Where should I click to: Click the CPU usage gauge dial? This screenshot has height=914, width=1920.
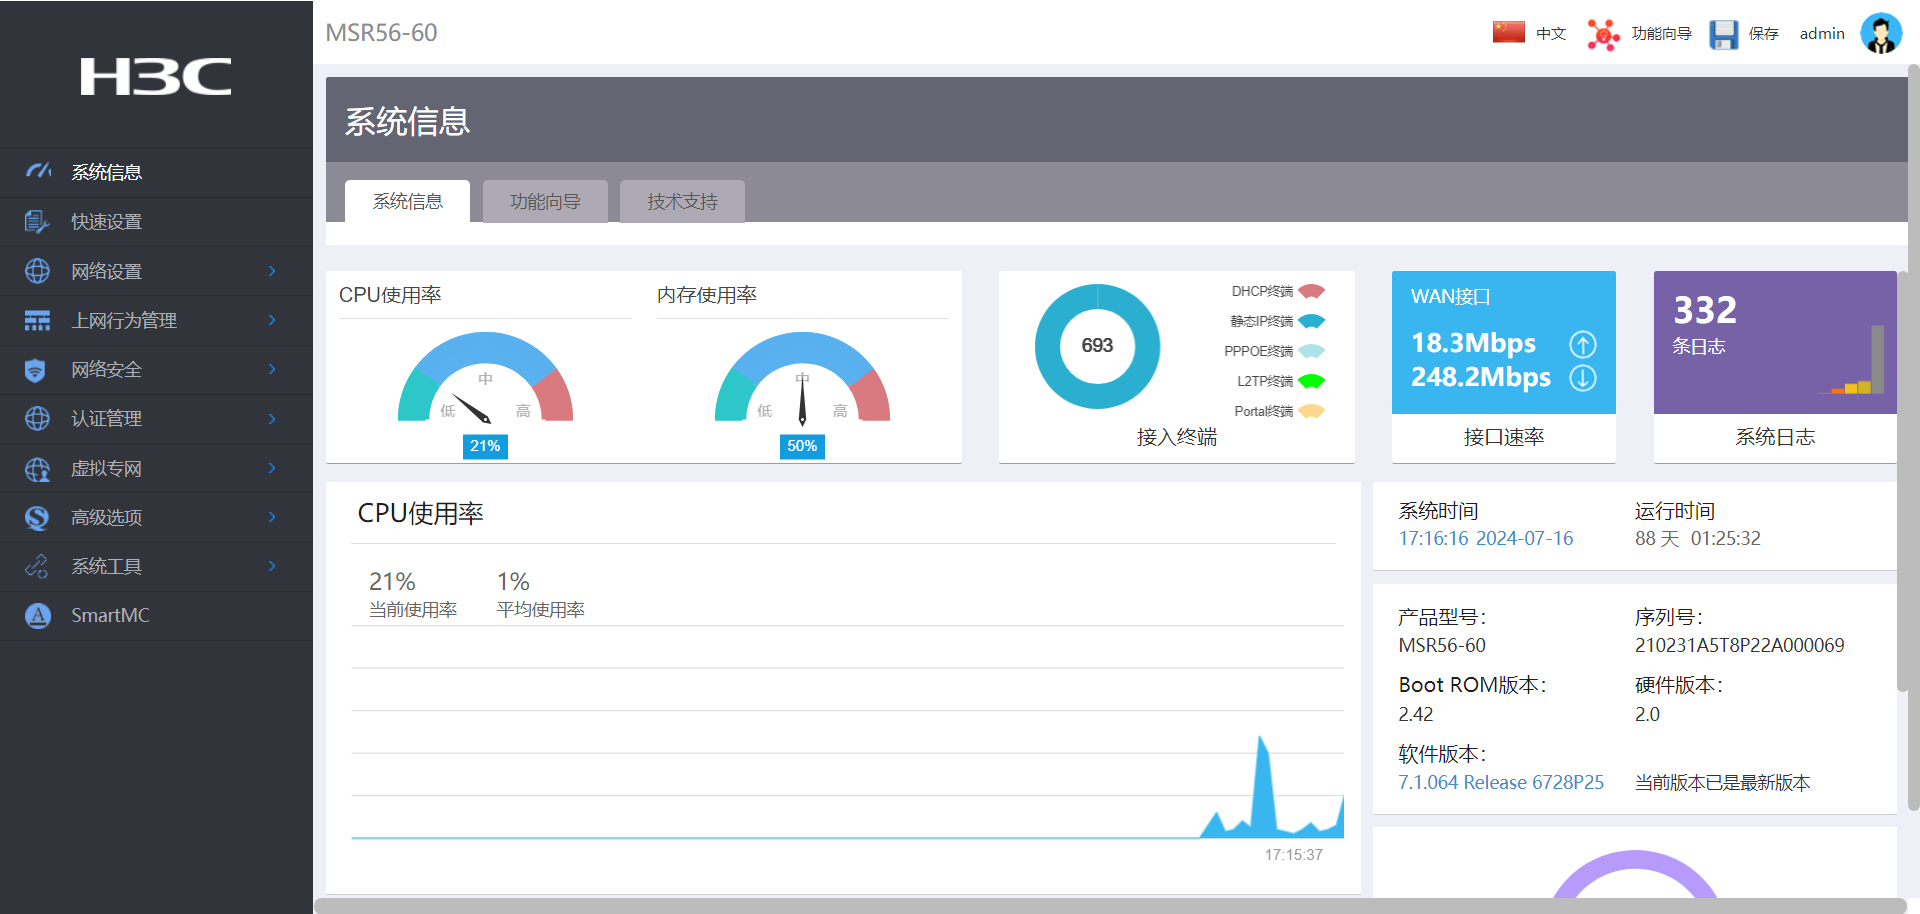point(485,377)
